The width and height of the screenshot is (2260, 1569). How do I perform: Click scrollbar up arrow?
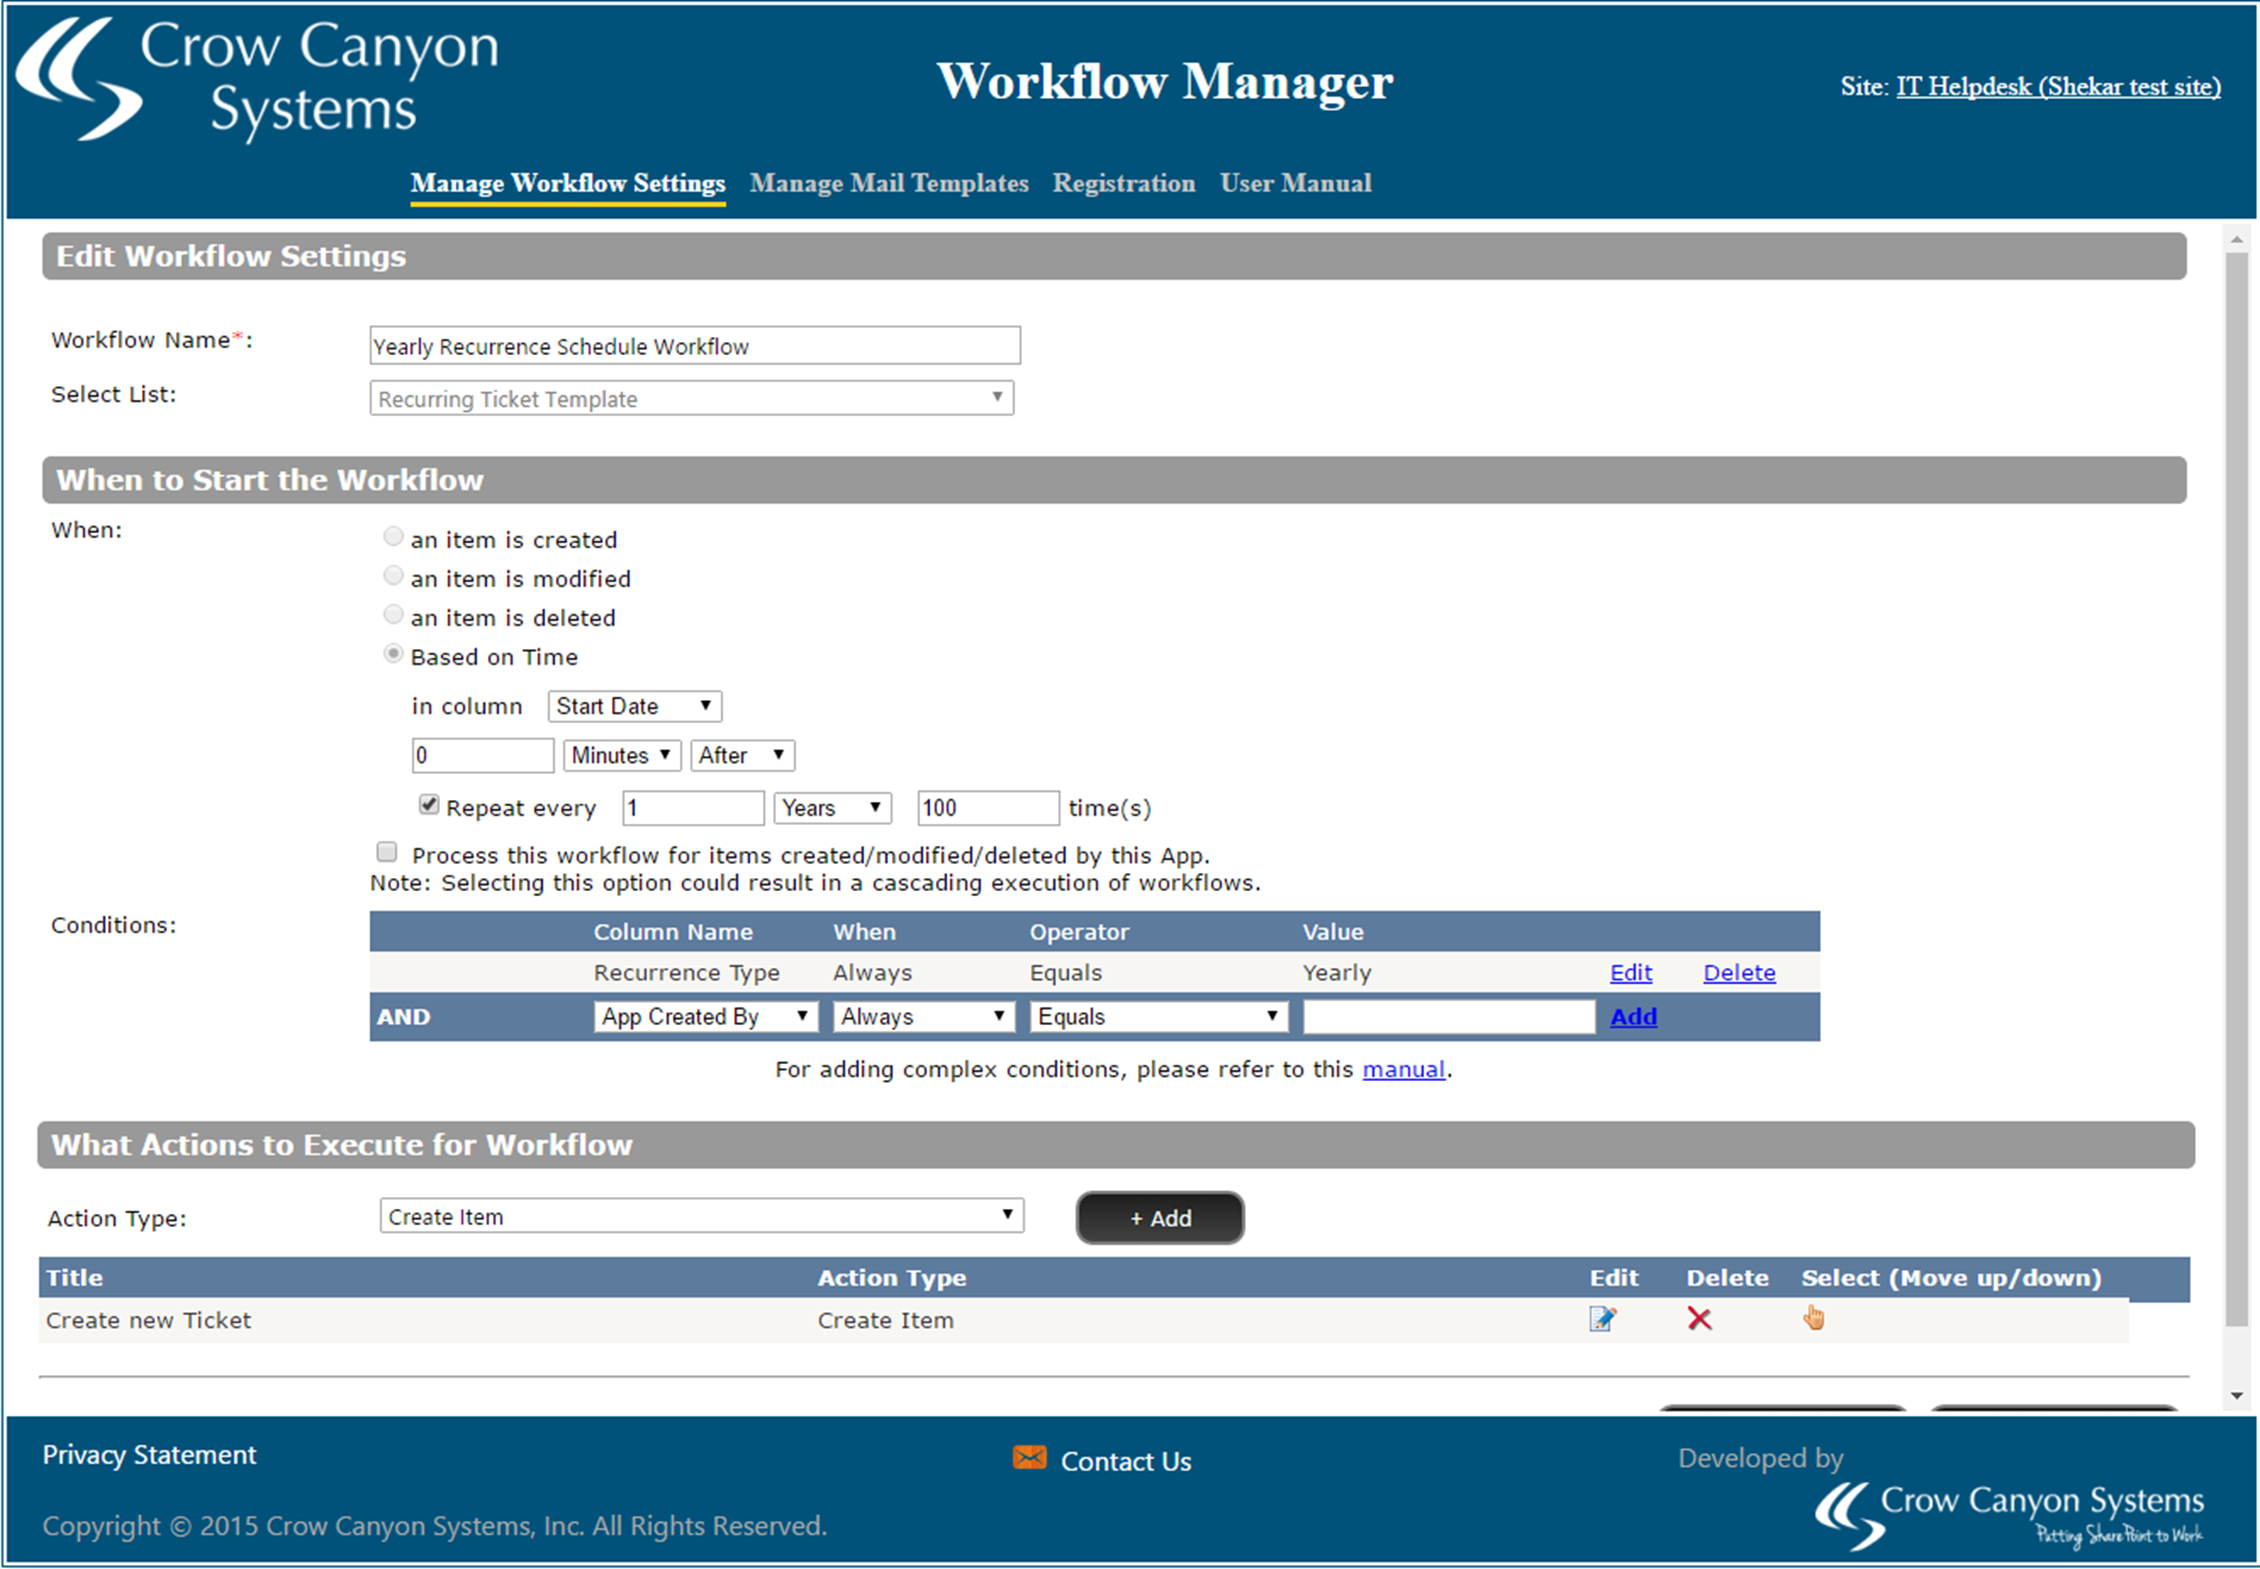[2237, 240]
